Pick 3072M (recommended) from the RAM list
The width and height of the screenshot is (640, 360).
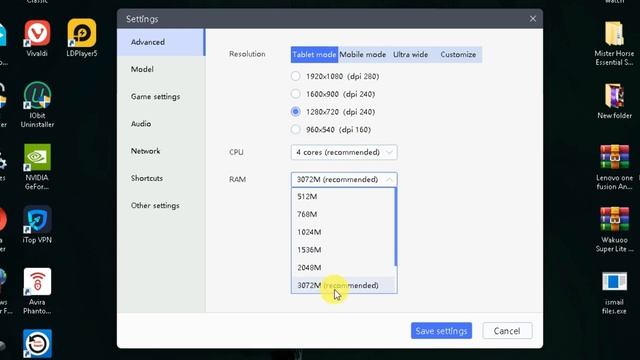point(343,285)
